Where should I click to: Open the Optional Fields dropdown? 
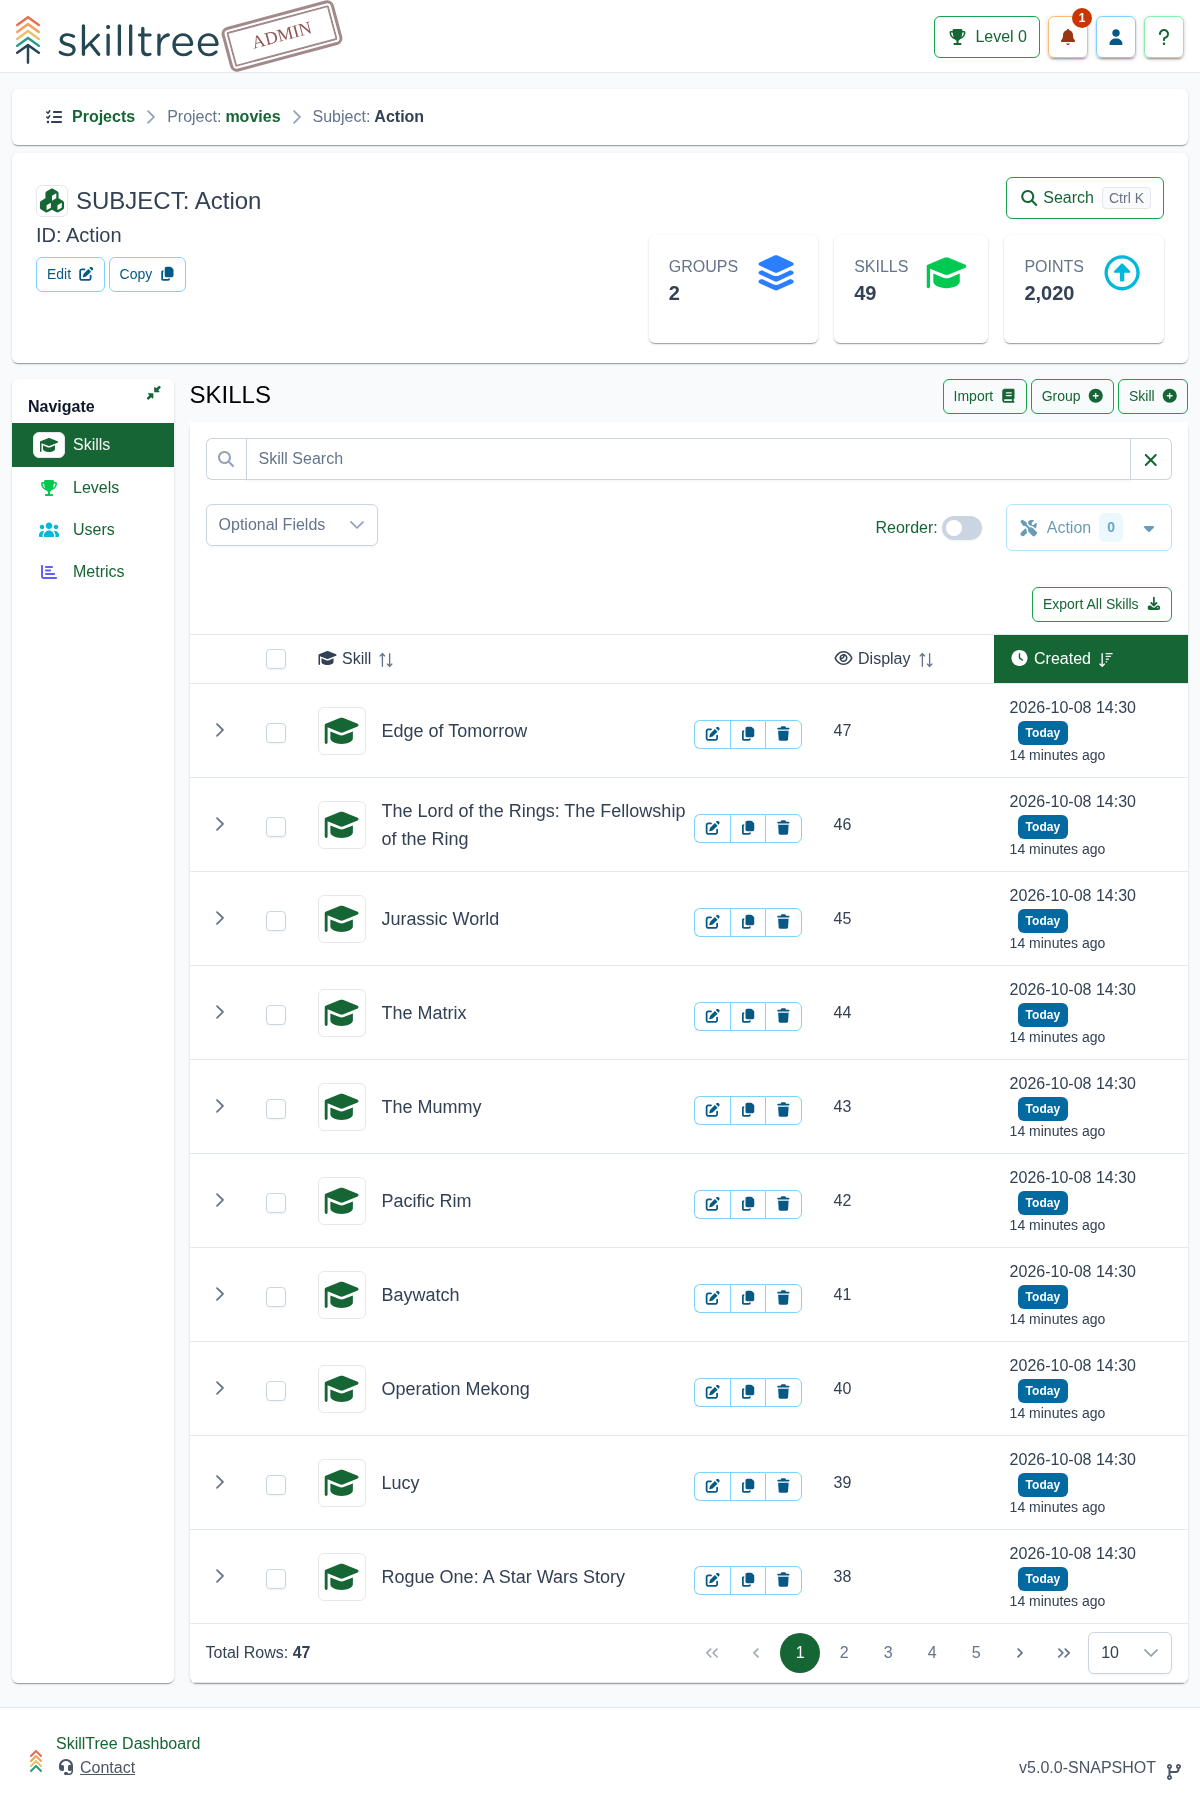pos(292,525)
